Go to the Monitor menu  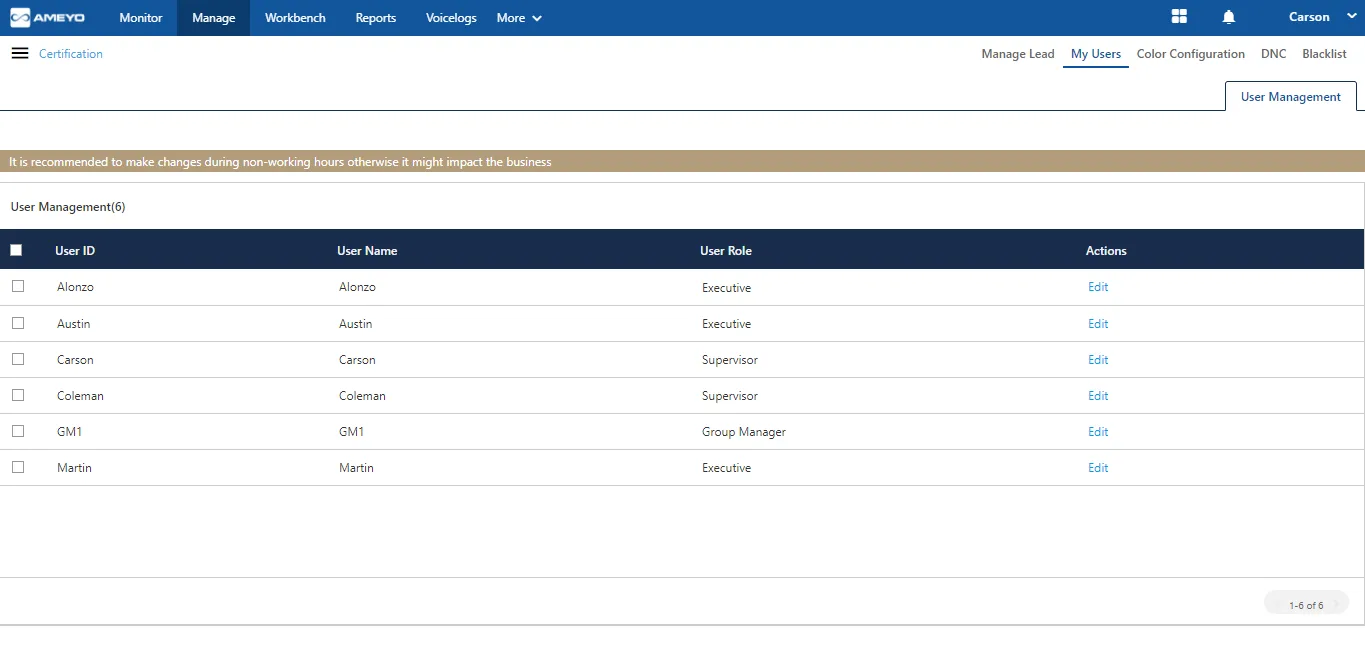pos(141,18)
